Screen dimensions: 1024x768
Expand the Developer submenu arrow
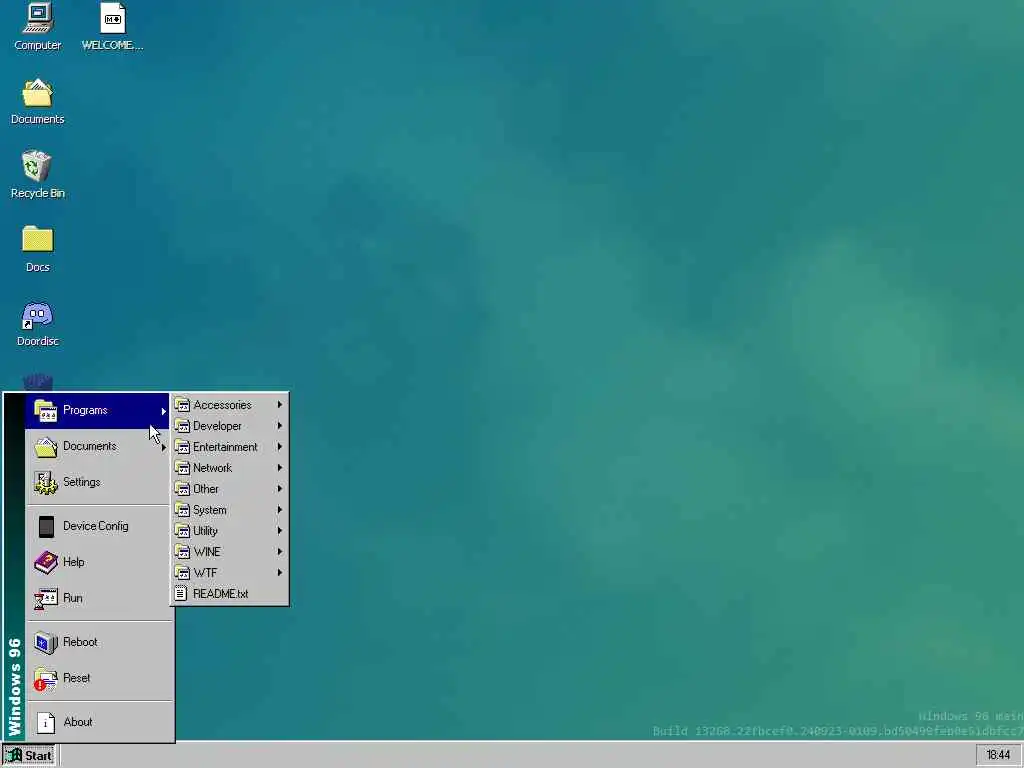[x=280, y=426]
